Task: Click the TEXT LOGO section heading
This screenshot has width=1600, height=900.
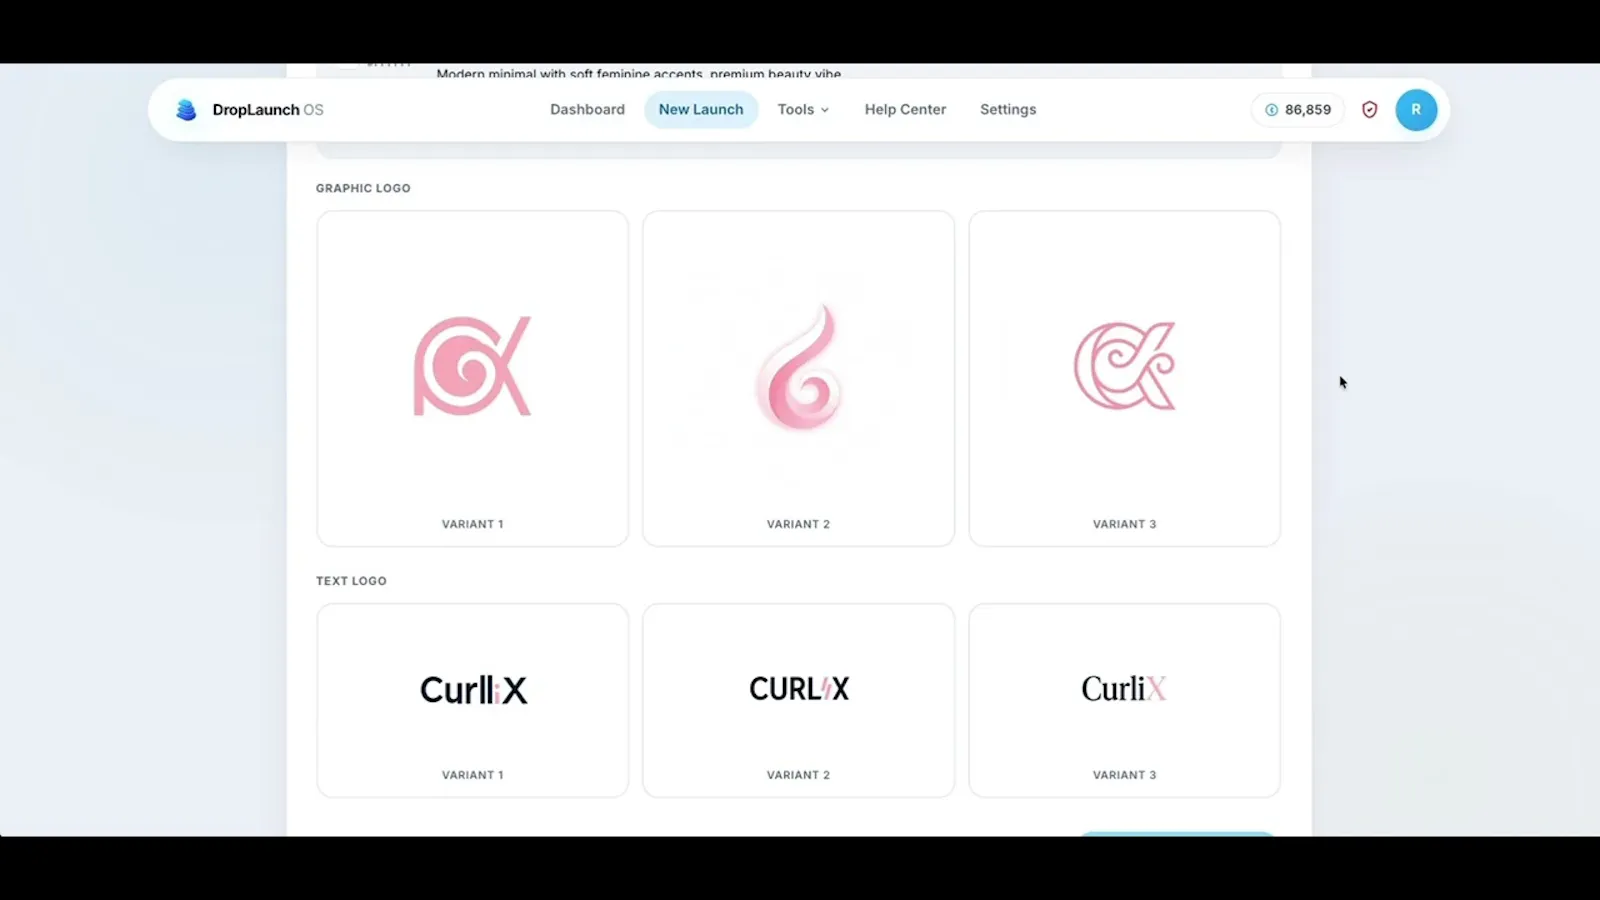Action: (351, 581)
